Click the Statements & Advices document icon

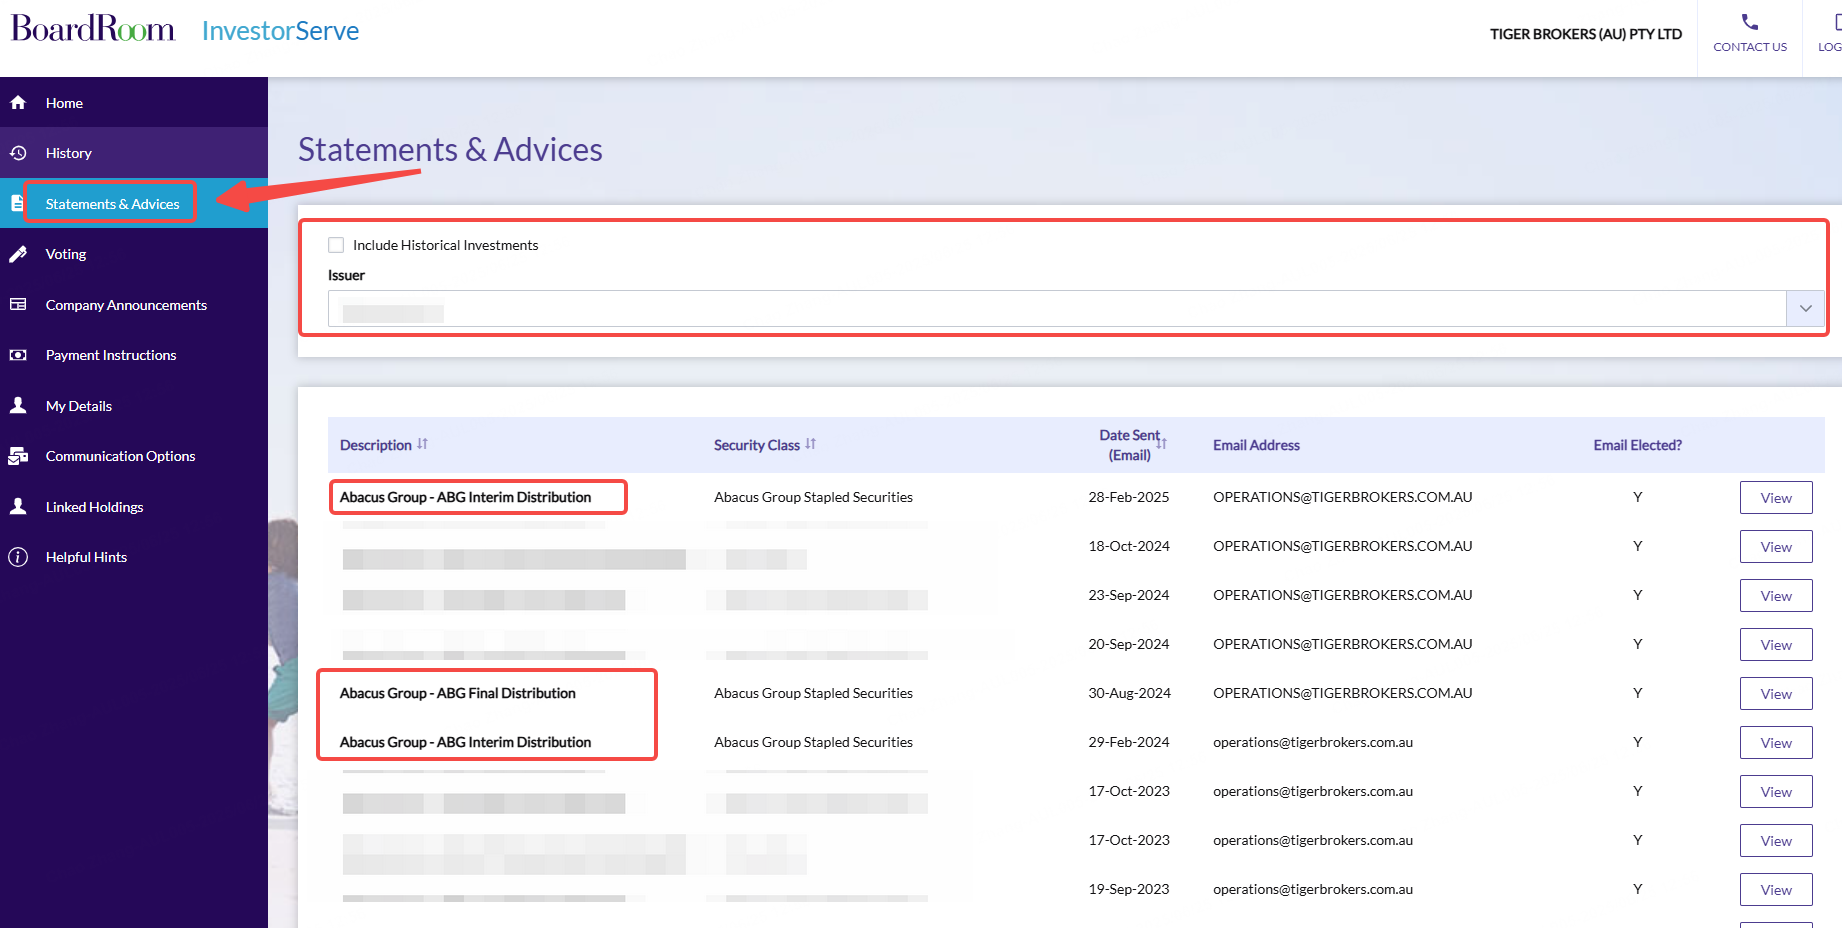(x=17, y=203)
